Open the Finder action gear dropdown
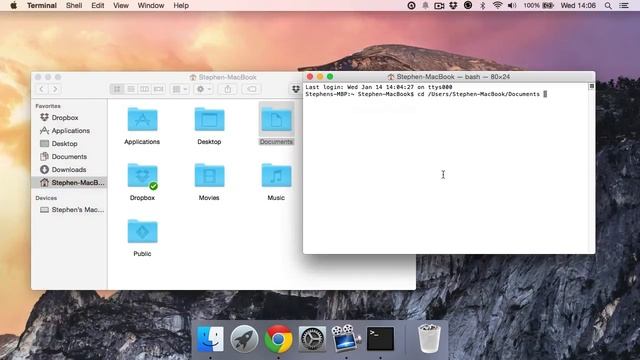640x360 pixels. (203, 89)
